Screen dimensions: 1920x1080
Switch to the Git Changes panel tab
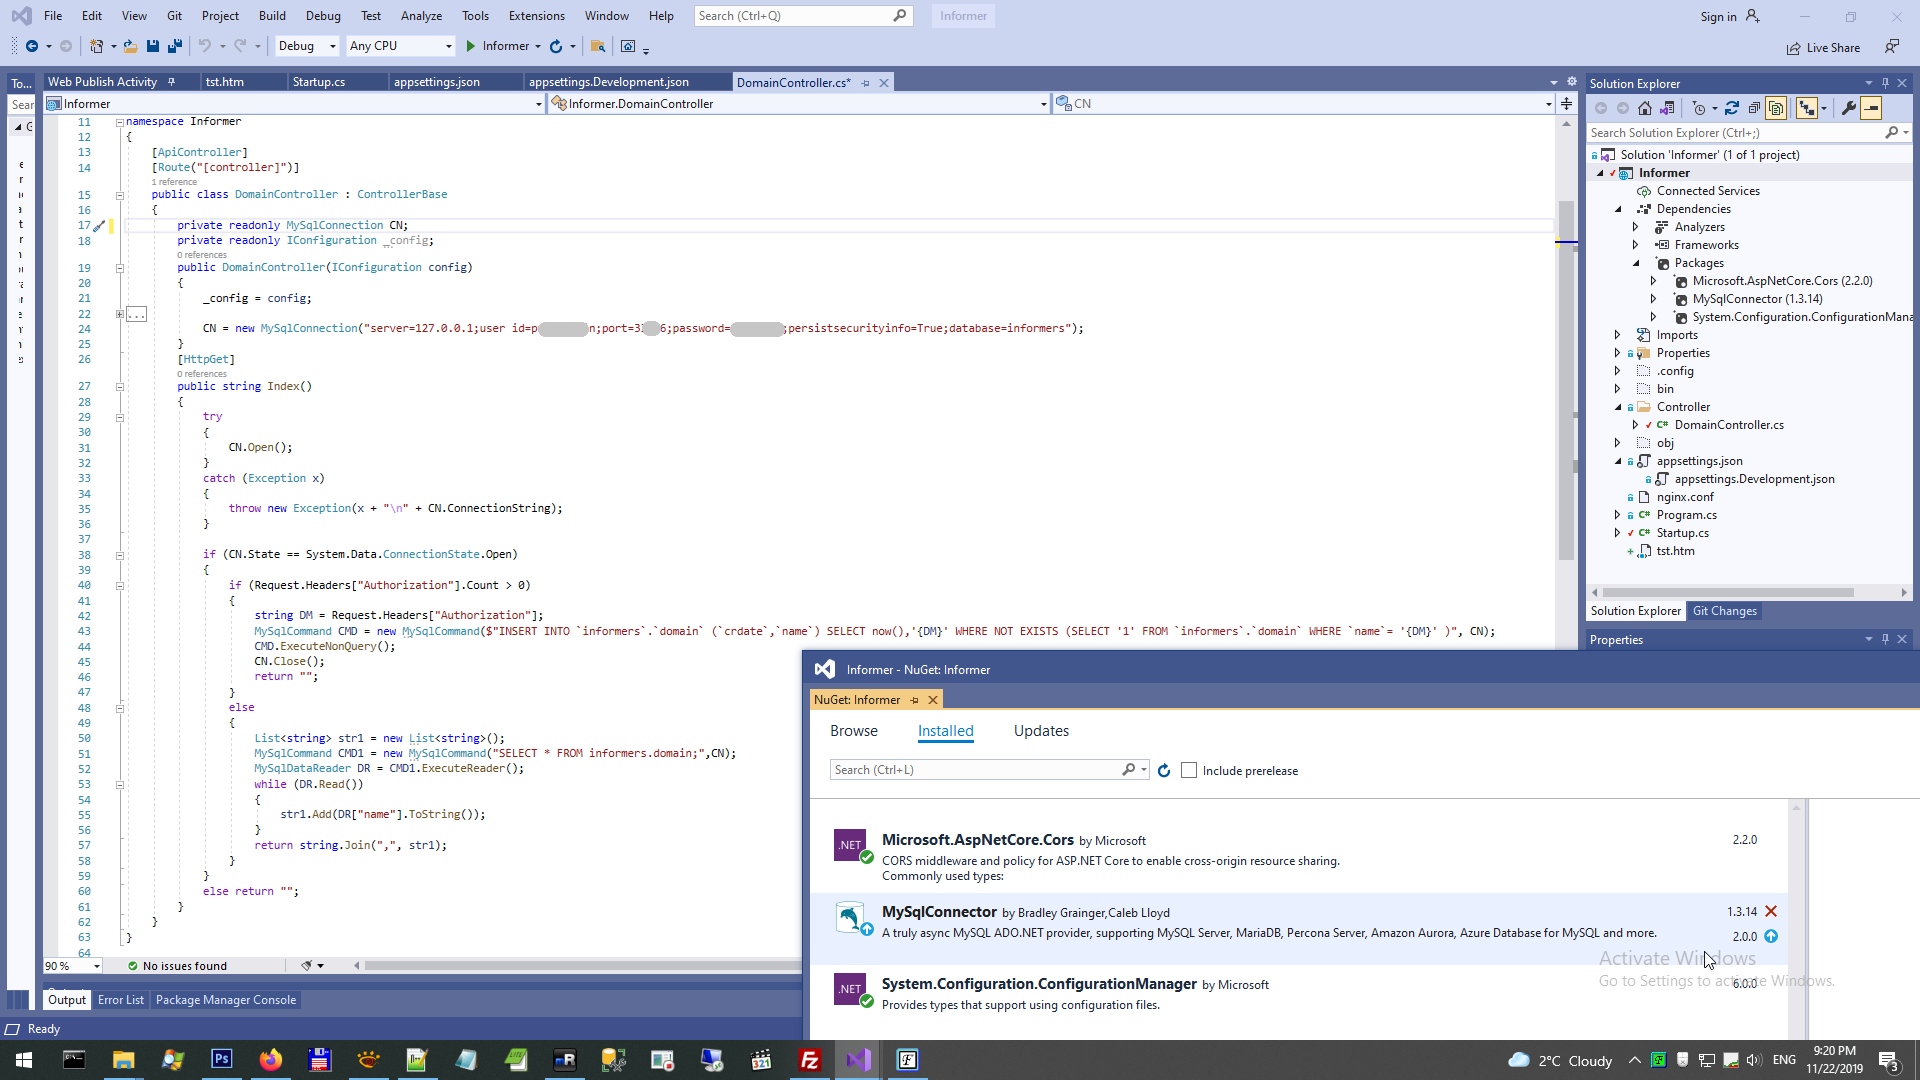(x=1724, y=611)
